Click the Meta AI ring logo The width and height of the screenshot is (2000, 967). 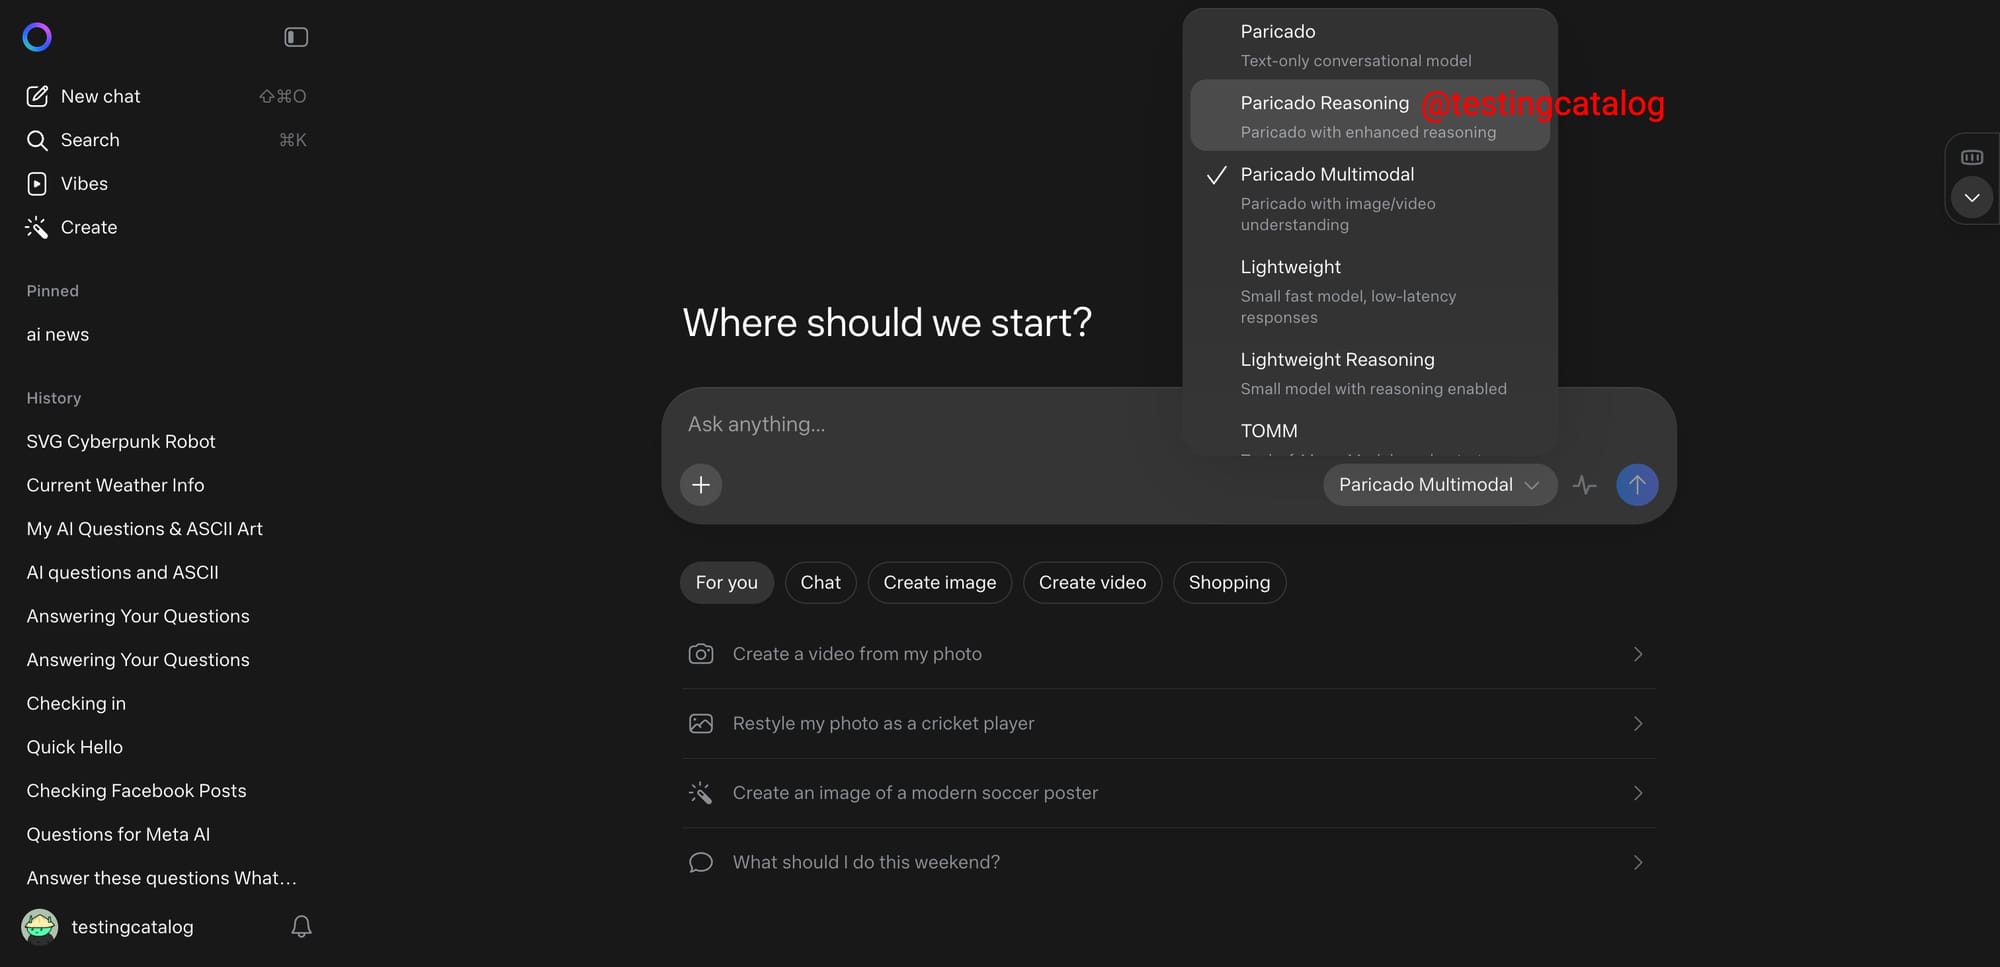point(37,37)
